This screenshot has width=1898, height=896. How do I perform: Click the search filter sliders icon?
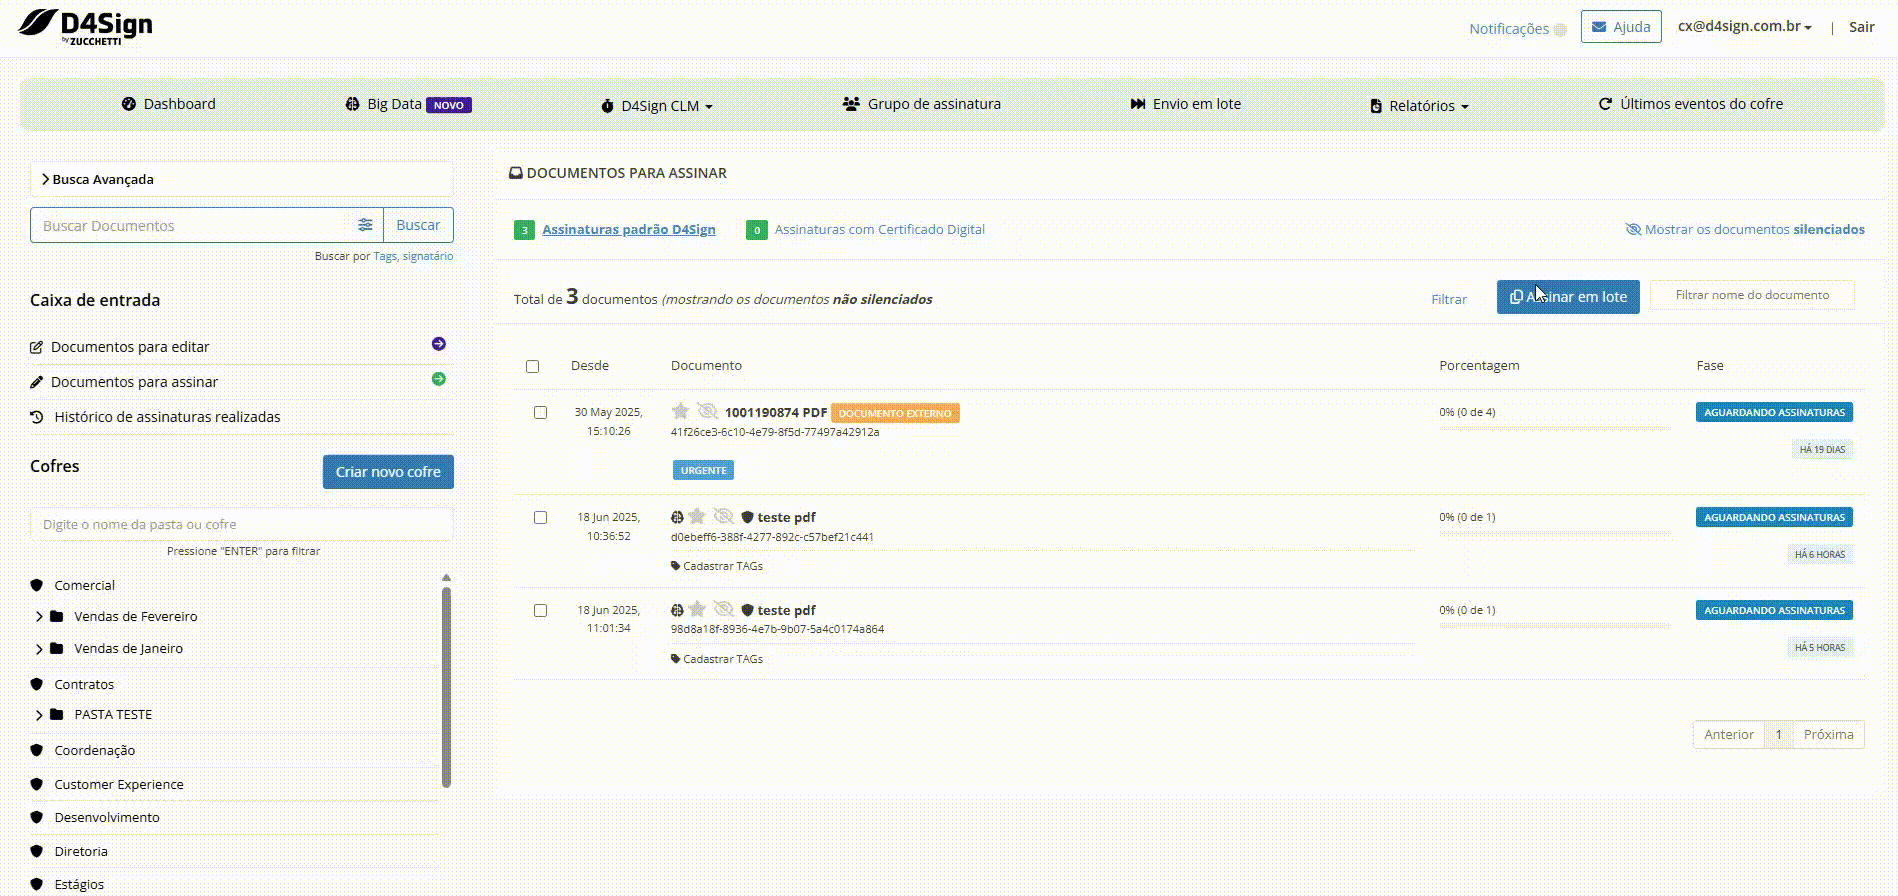pyautogui.click(x=365, y=225)
